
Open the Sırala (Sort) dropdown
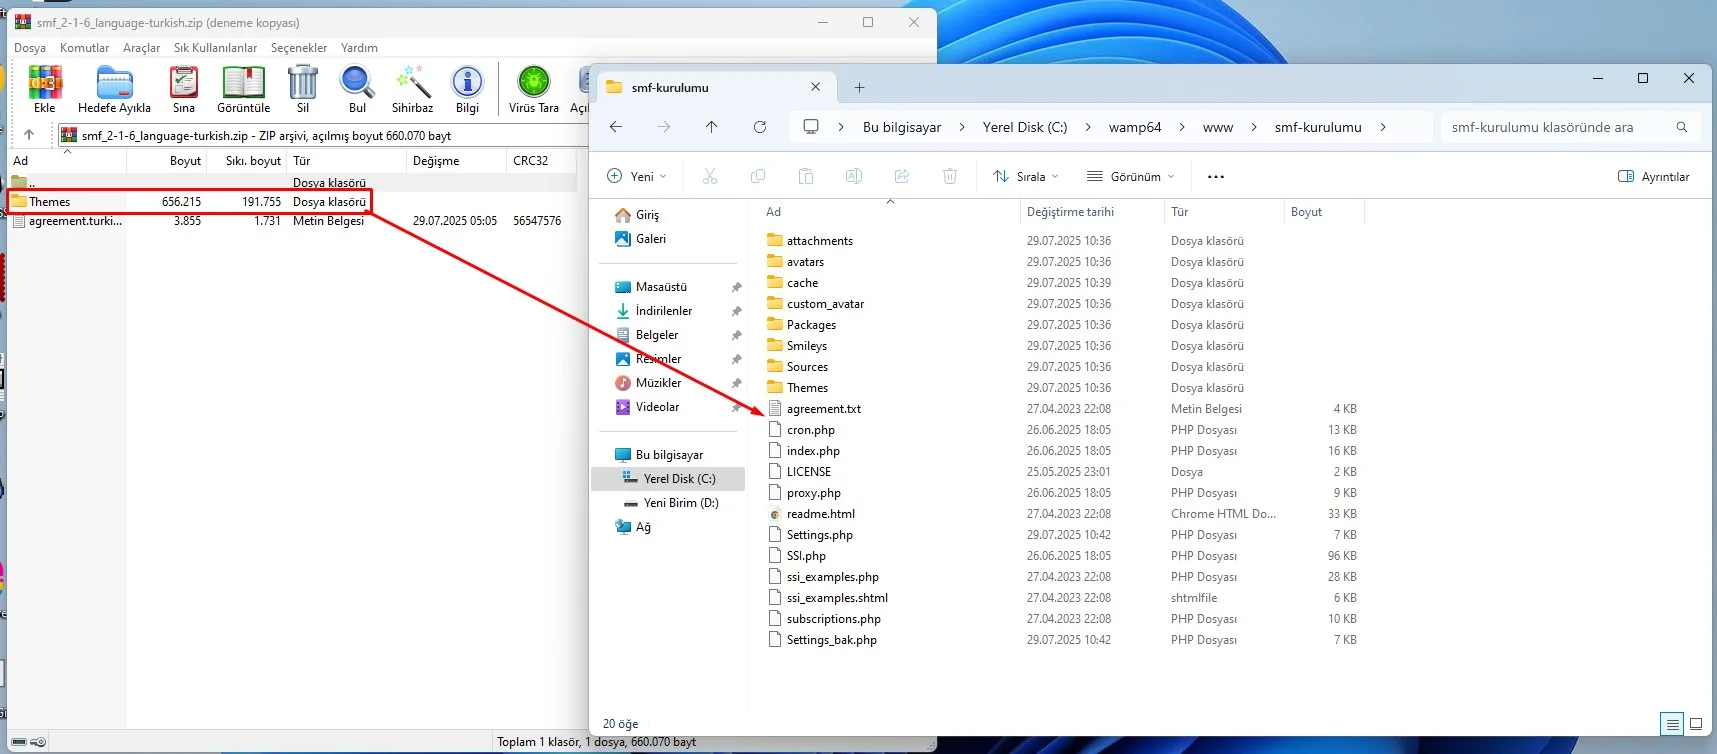[x=1025, y=177]
